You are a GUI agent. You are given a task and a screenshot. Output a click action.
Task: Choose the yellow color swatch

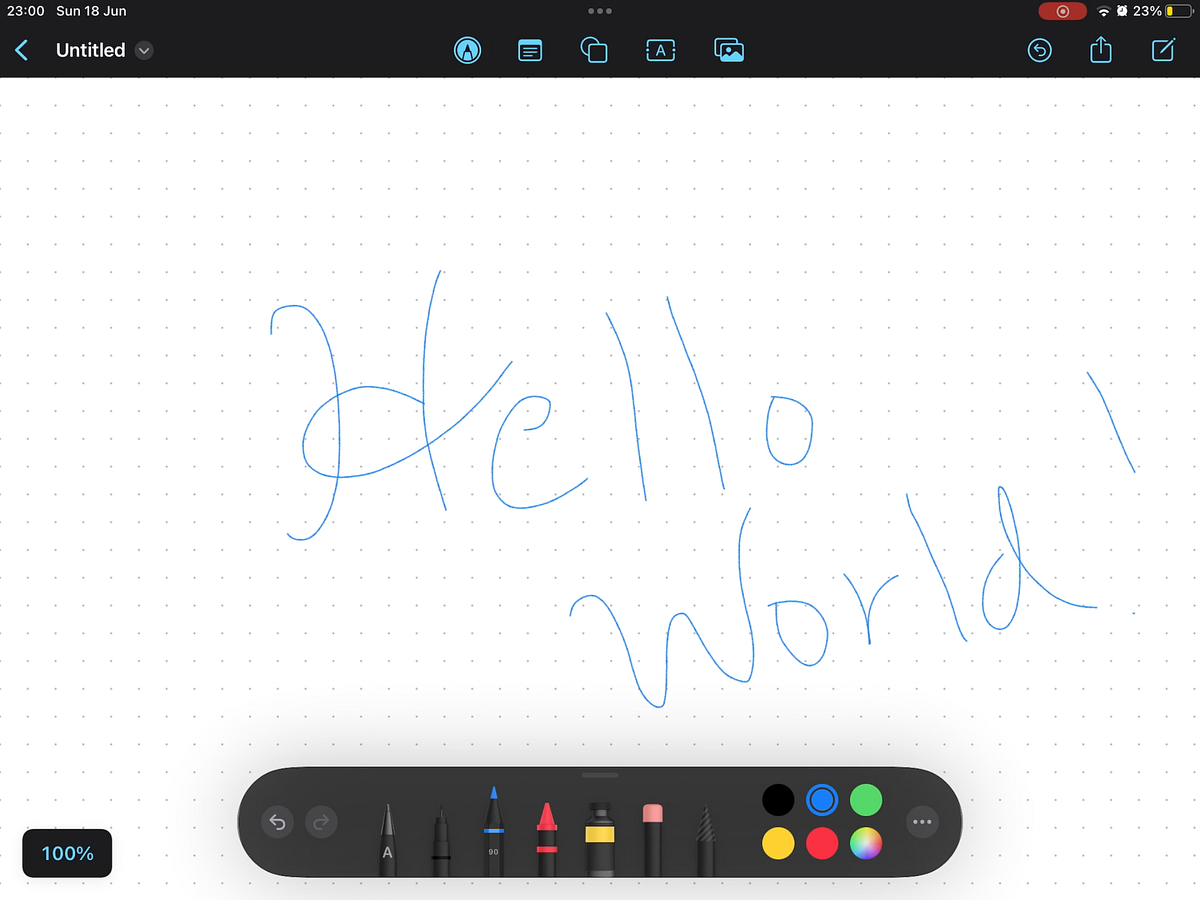[778, 843]
